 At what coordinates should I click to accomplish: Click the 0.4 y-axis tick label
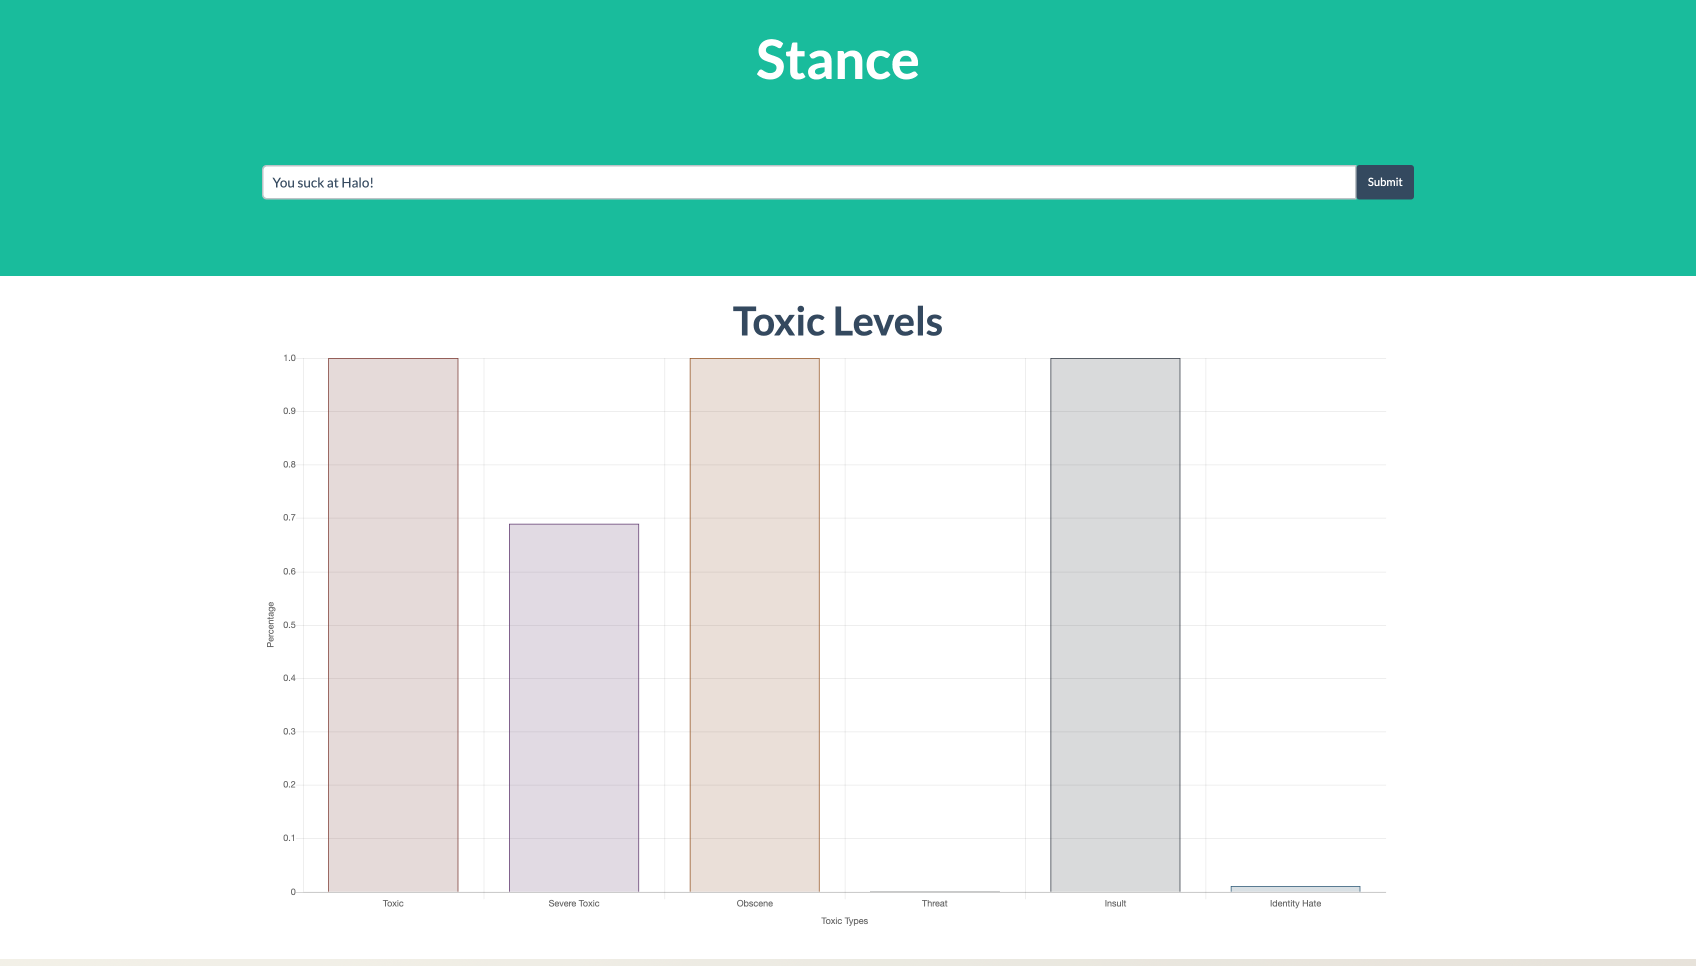coord(290,678)
